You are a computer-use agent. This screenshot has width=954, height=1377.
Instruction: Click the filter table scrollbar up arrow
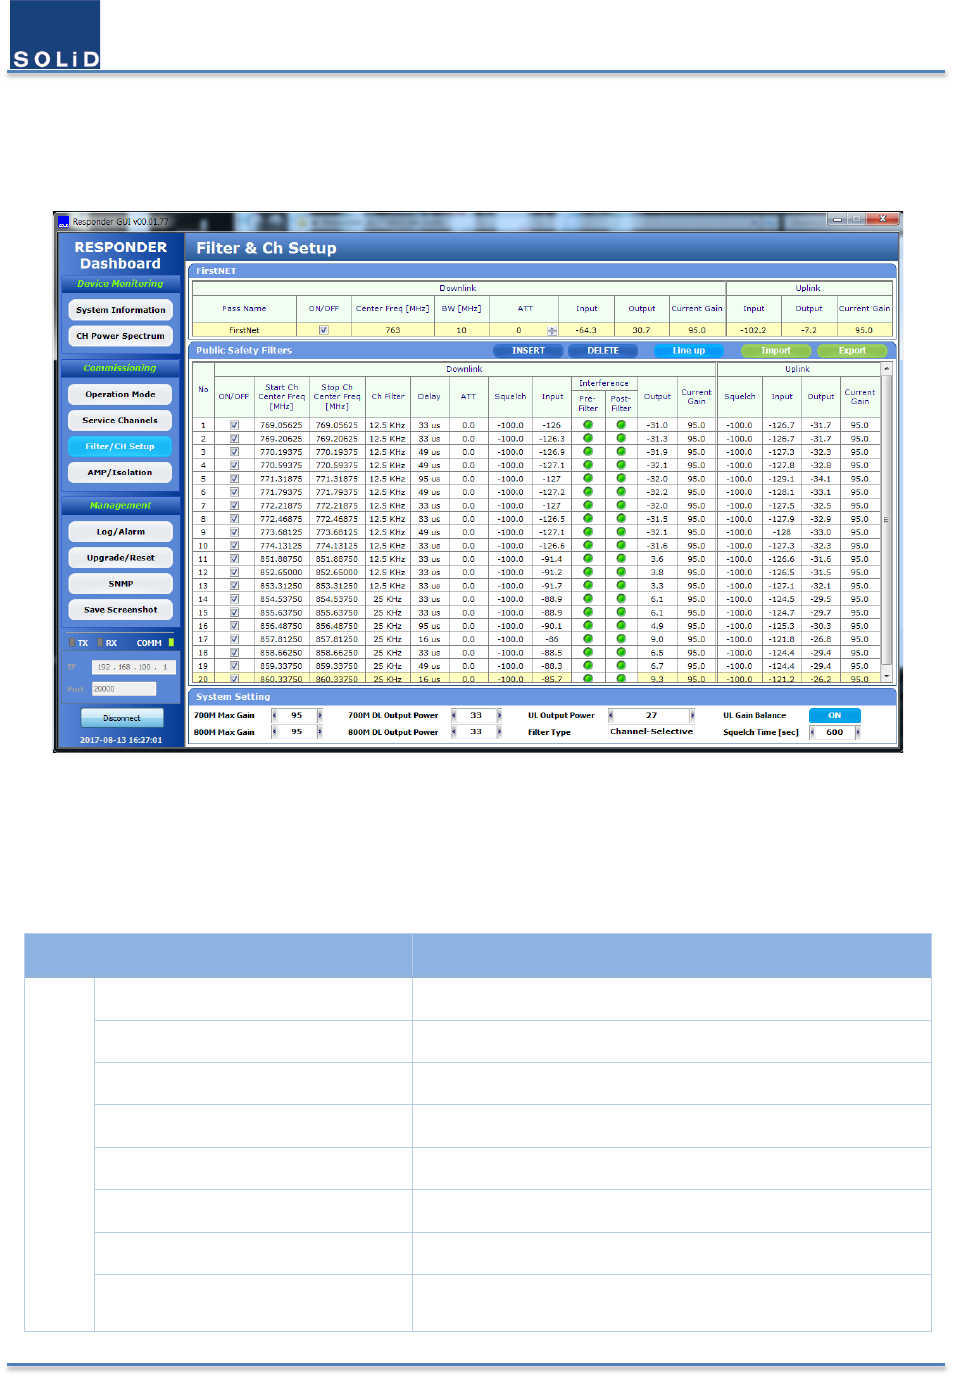[x=886, y=370]
